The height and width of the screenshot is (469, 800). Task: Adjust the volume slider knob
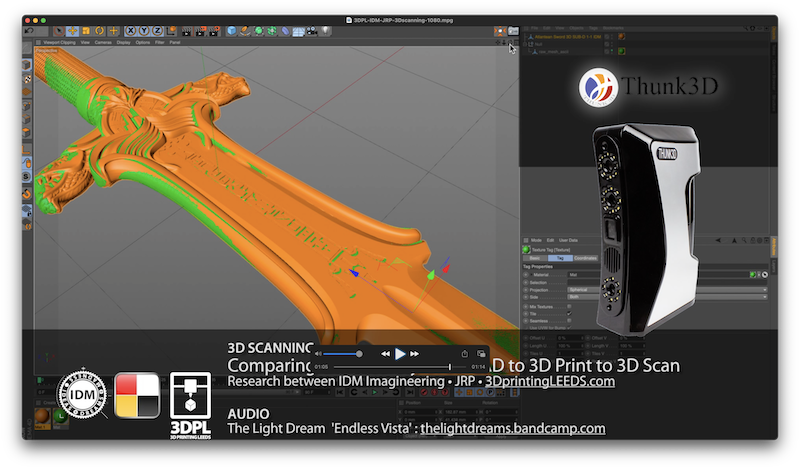point(359,353)
